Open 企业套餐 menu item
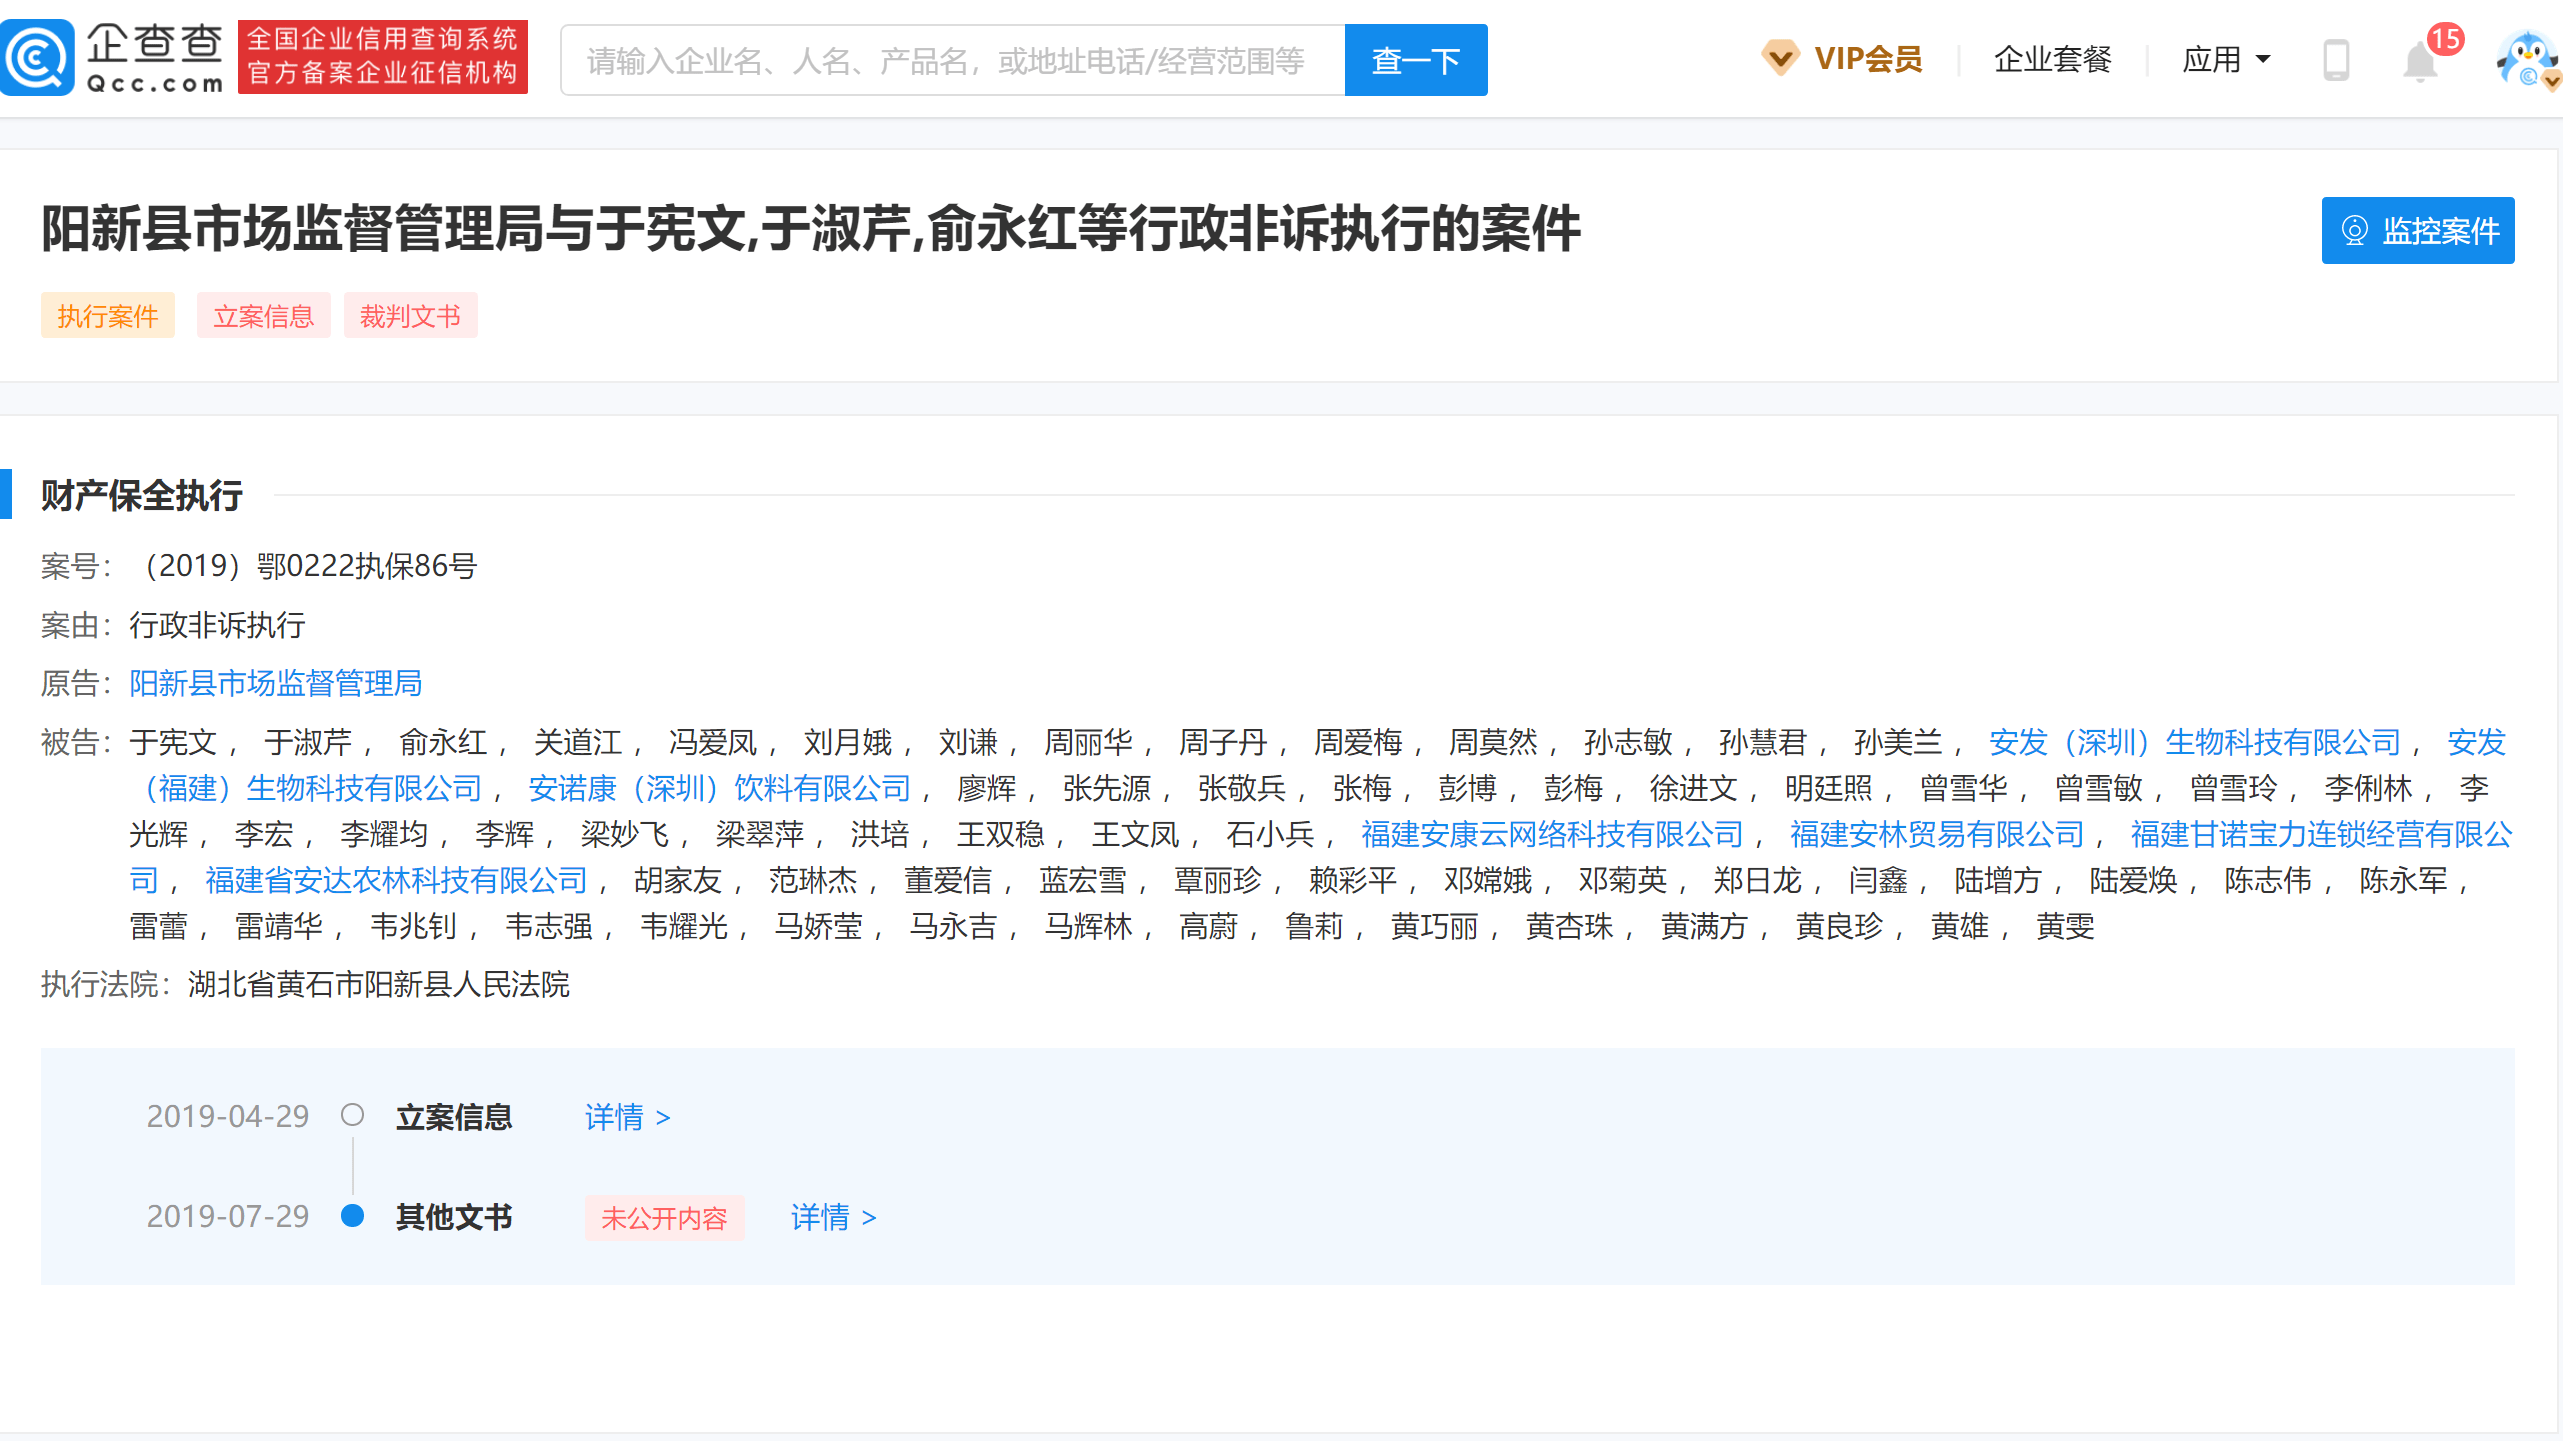 pyautogui.click(x=2052, y=60)
